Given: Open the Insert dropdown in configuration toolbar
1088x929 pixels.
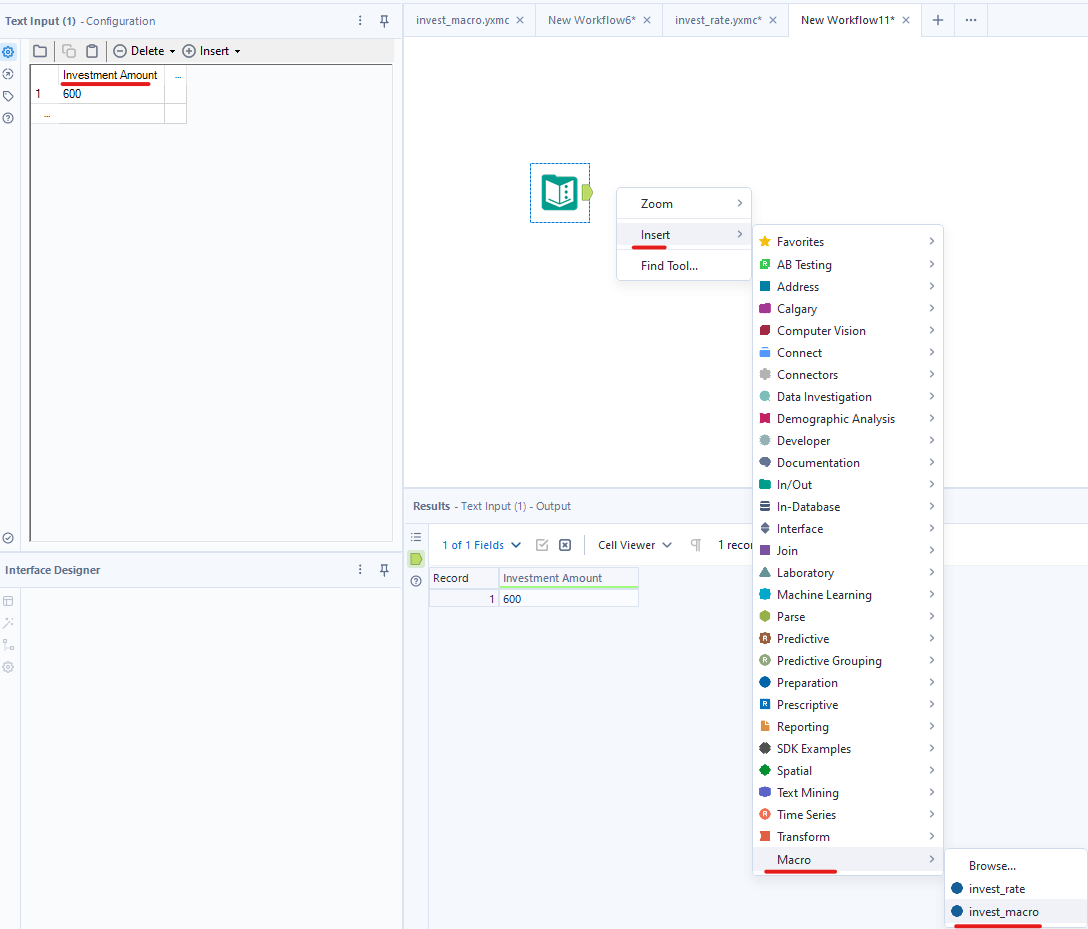Looking at the screenshot, I should (x=211, y=51).
